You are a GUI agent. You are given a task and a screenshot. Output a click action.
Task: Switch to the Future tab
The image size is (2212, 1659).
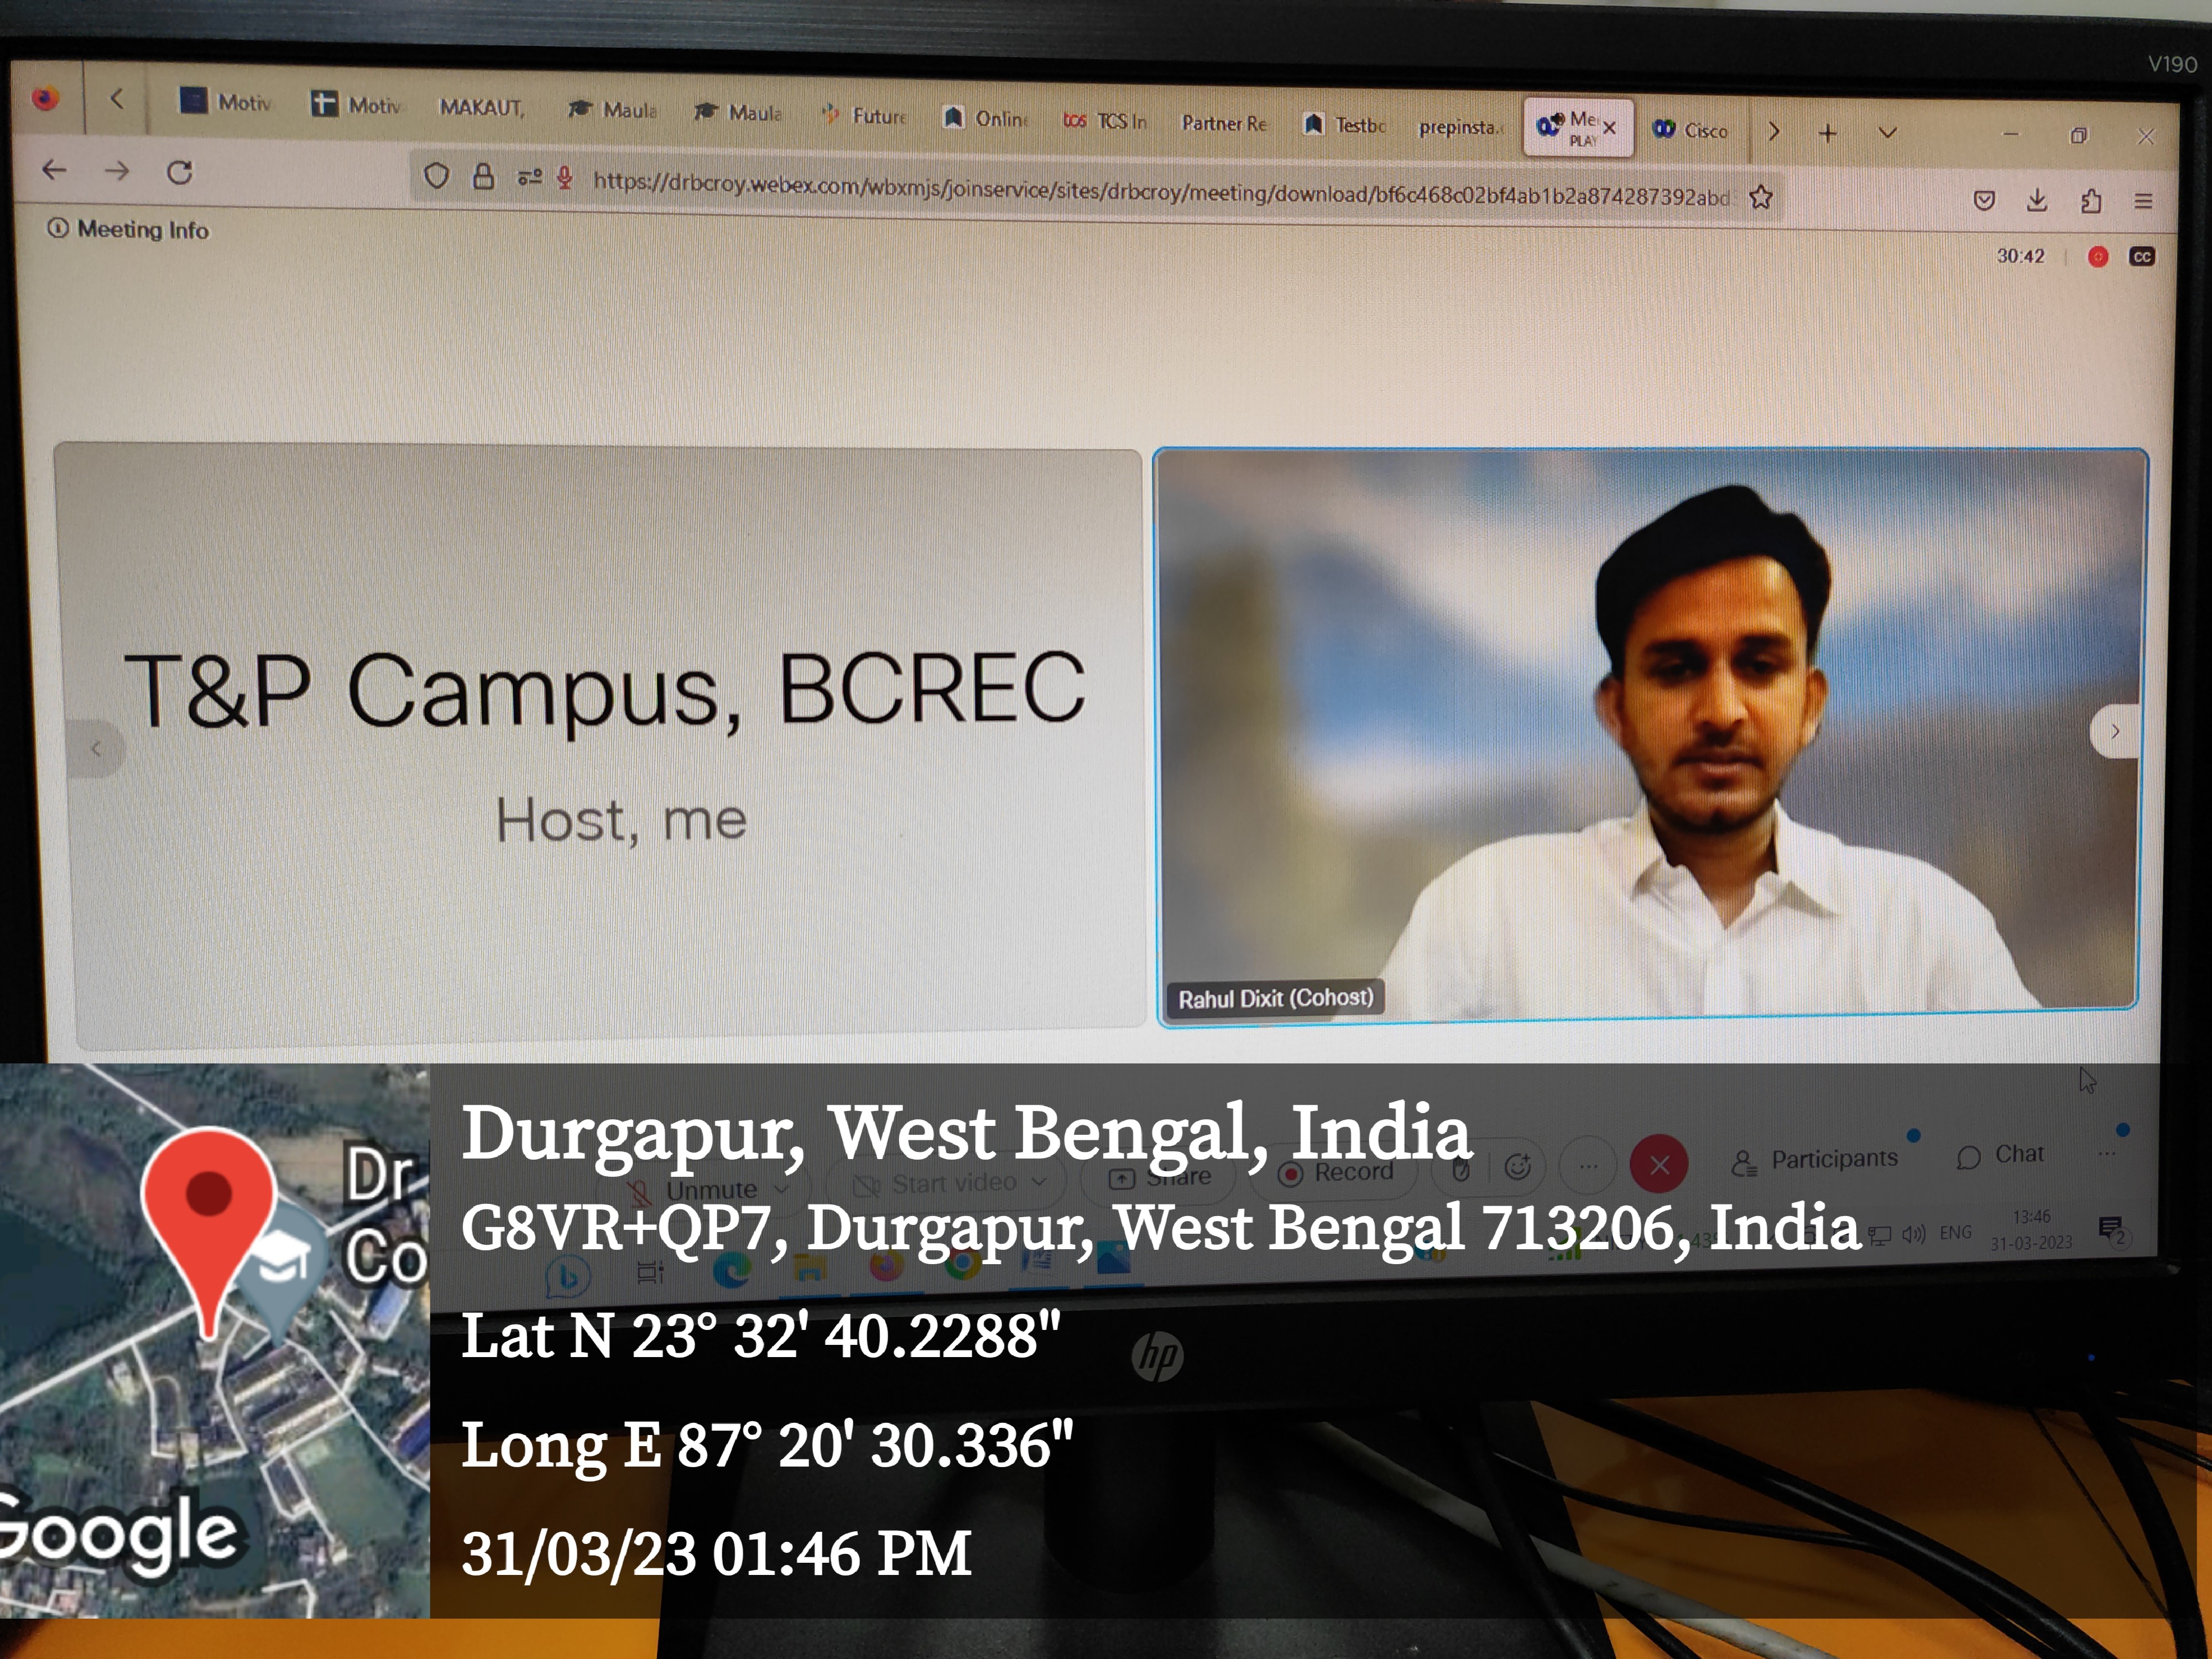coord(864,116)
